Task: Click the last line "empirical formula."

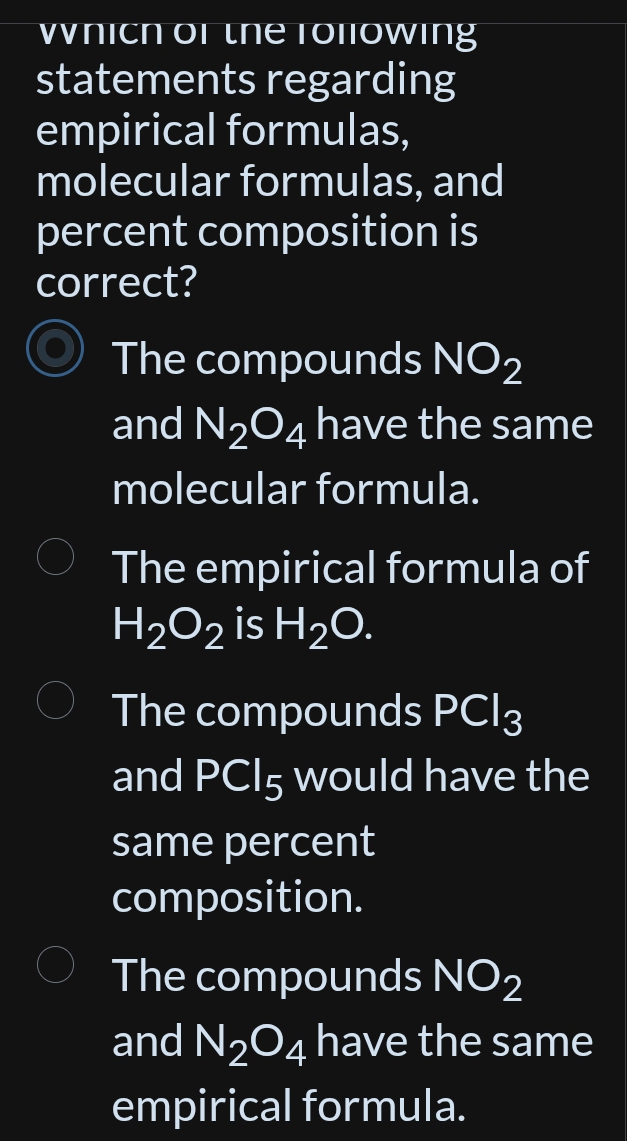Action: pyautogui.click(x=288, y=1105)
